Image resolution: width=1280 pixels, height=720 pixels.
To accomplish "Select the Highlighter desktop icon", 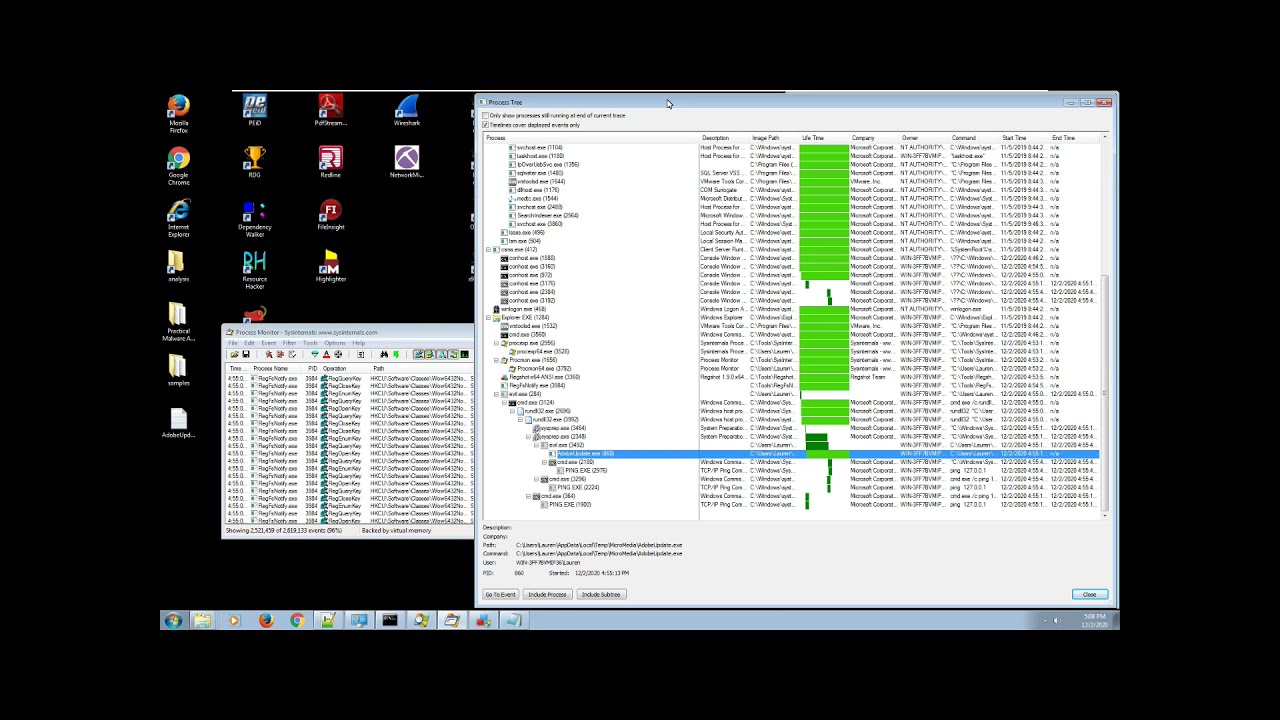I will (330, 266).
